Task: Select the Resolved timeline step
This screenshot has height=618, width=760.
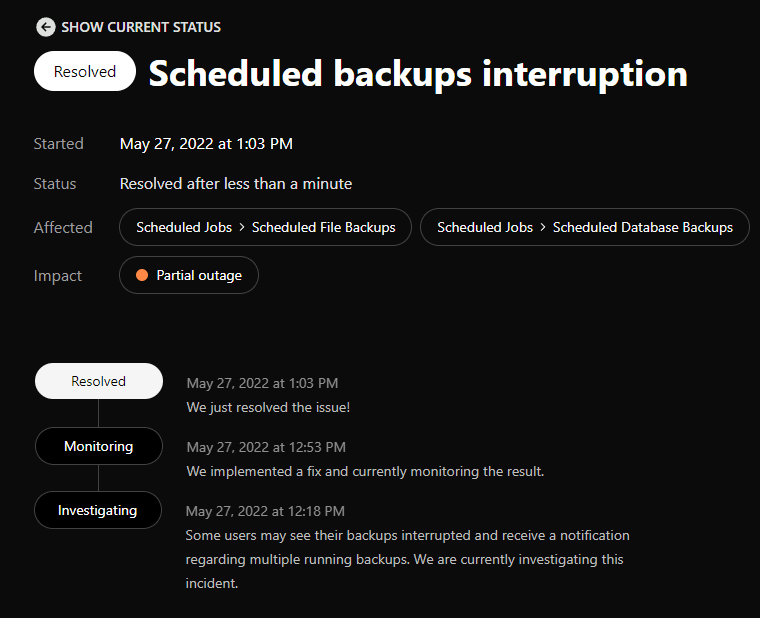Action: (x=98, y=381)
